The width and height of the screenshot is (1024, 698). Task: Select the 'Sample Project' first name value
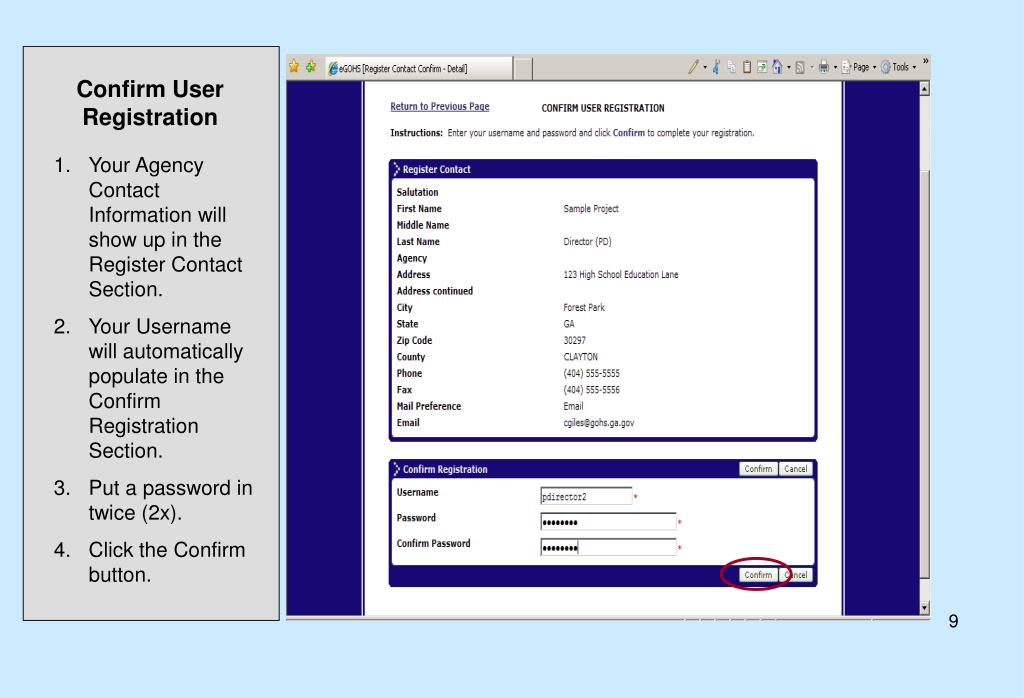tap(591, 209)
